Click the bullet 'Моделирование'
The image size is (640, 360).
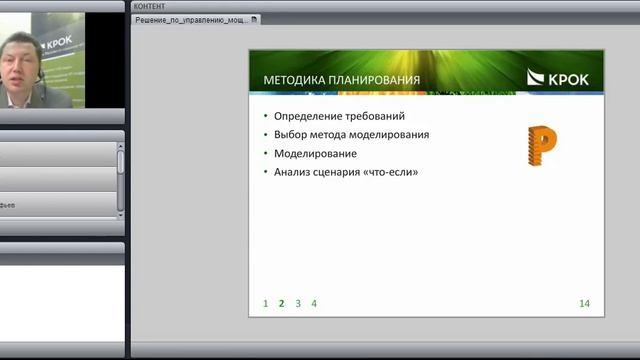click(x=315, y=153)
